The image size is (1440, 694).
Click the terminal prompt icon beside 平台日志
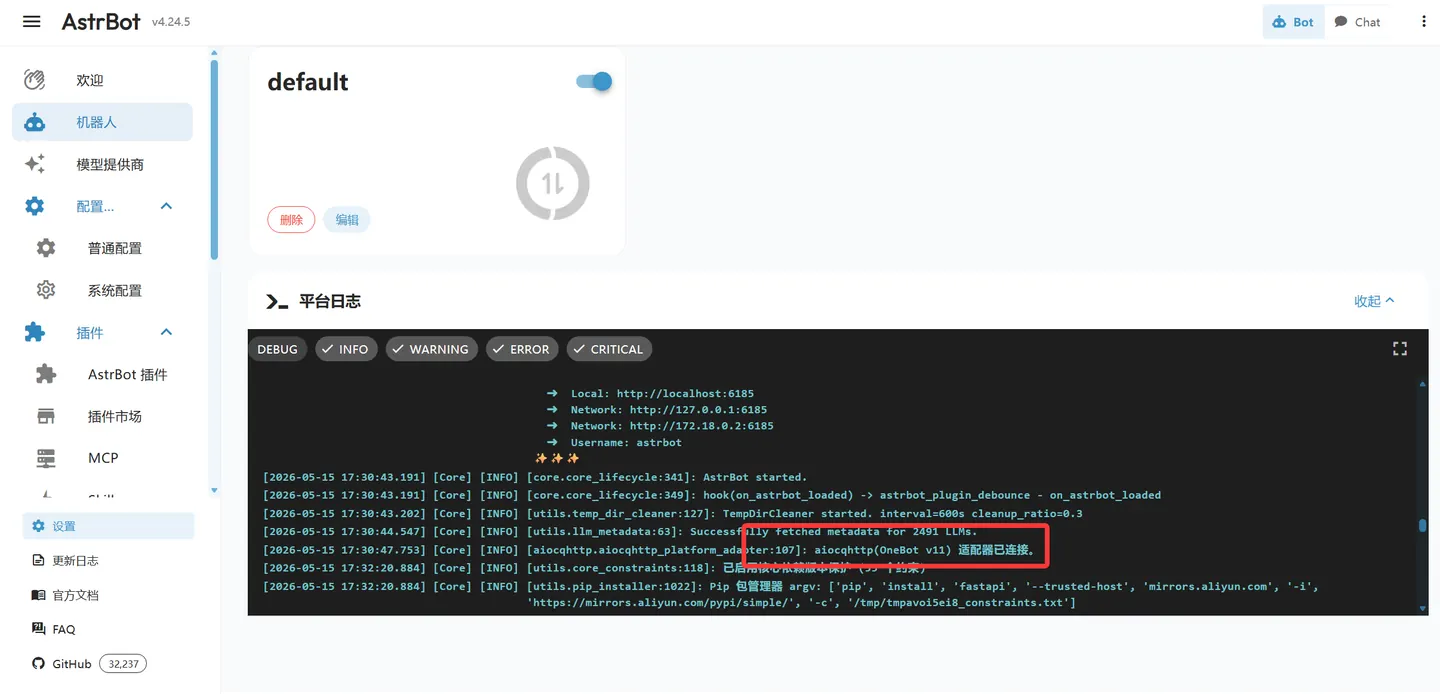pos(277,301)
